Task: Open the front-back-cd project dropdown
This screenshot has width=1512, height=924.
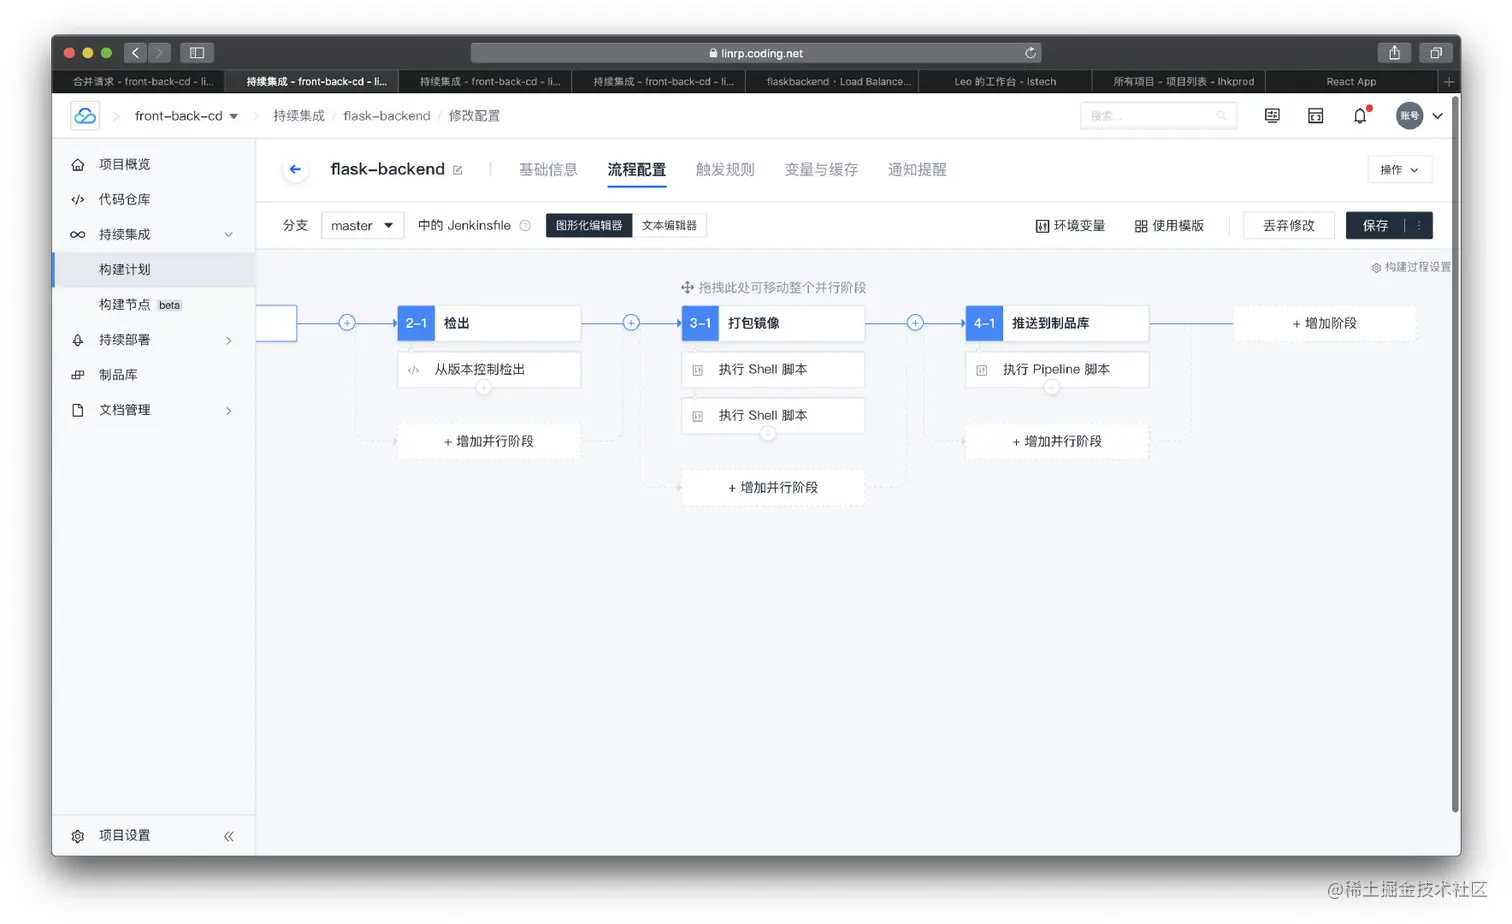Action: click(186, 116)
